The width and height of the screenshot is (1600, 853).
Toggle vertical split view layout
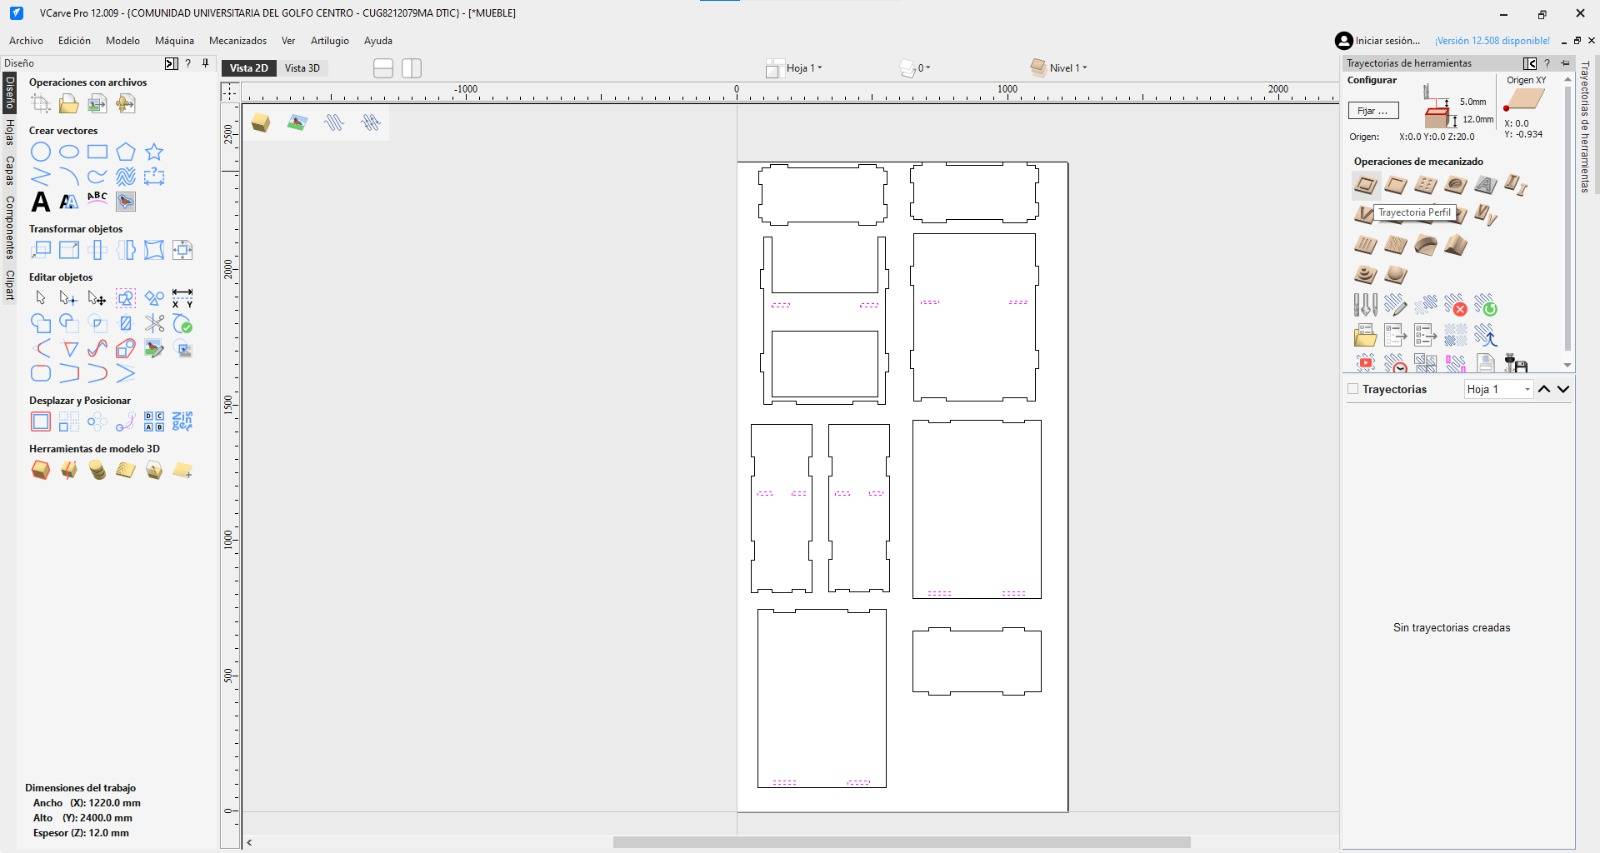tap(412, 68)
